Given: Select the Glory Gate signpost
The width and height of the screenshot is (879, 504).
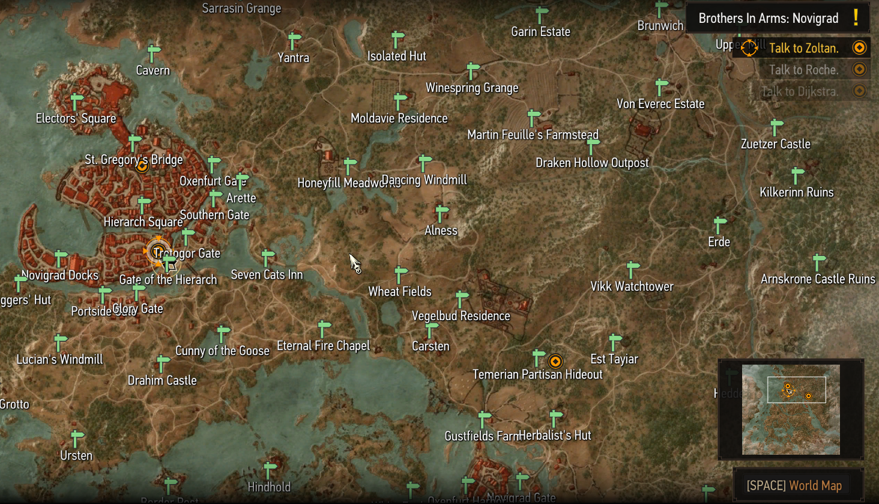Looking at the screenshot, I should click(x=138, y=292).
